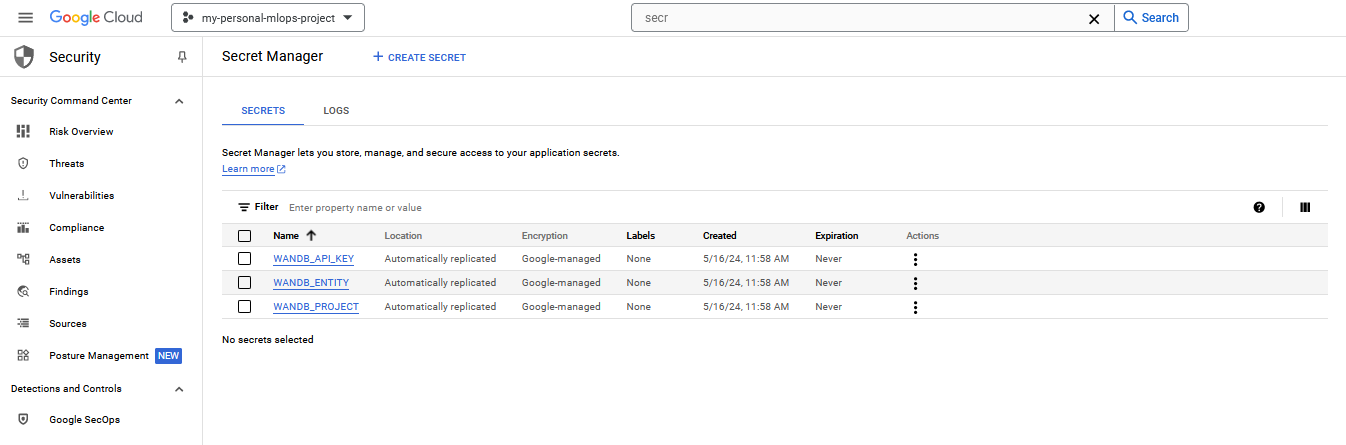Open actions menu for WANDB_API_KEY
Screen dimensions: 1346x445
tap(915, 259)
